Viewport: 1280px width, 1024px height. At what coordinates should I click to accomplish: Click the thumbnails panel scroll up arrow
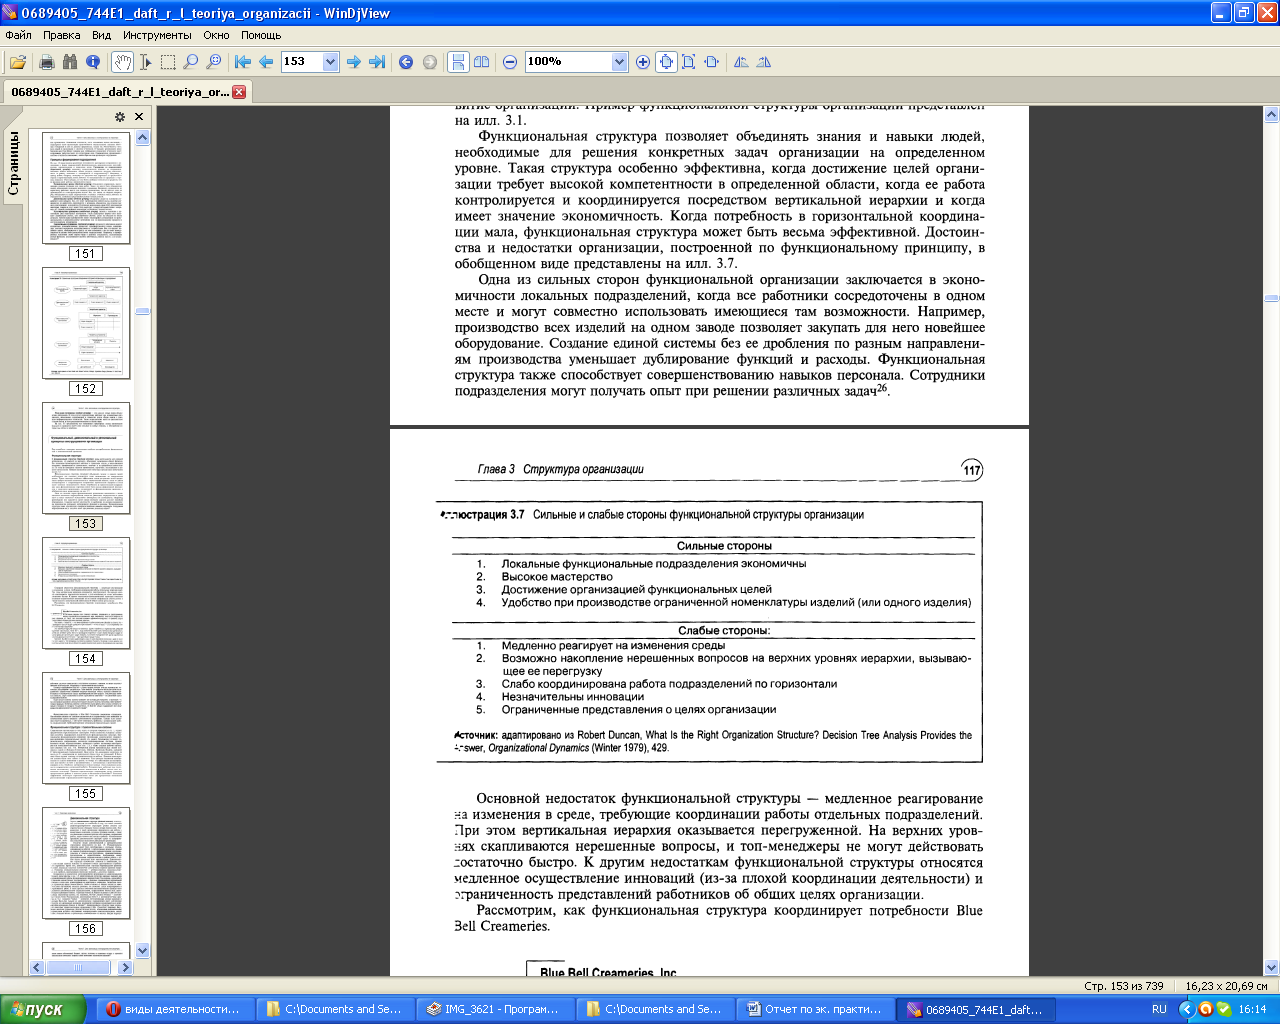142,138
